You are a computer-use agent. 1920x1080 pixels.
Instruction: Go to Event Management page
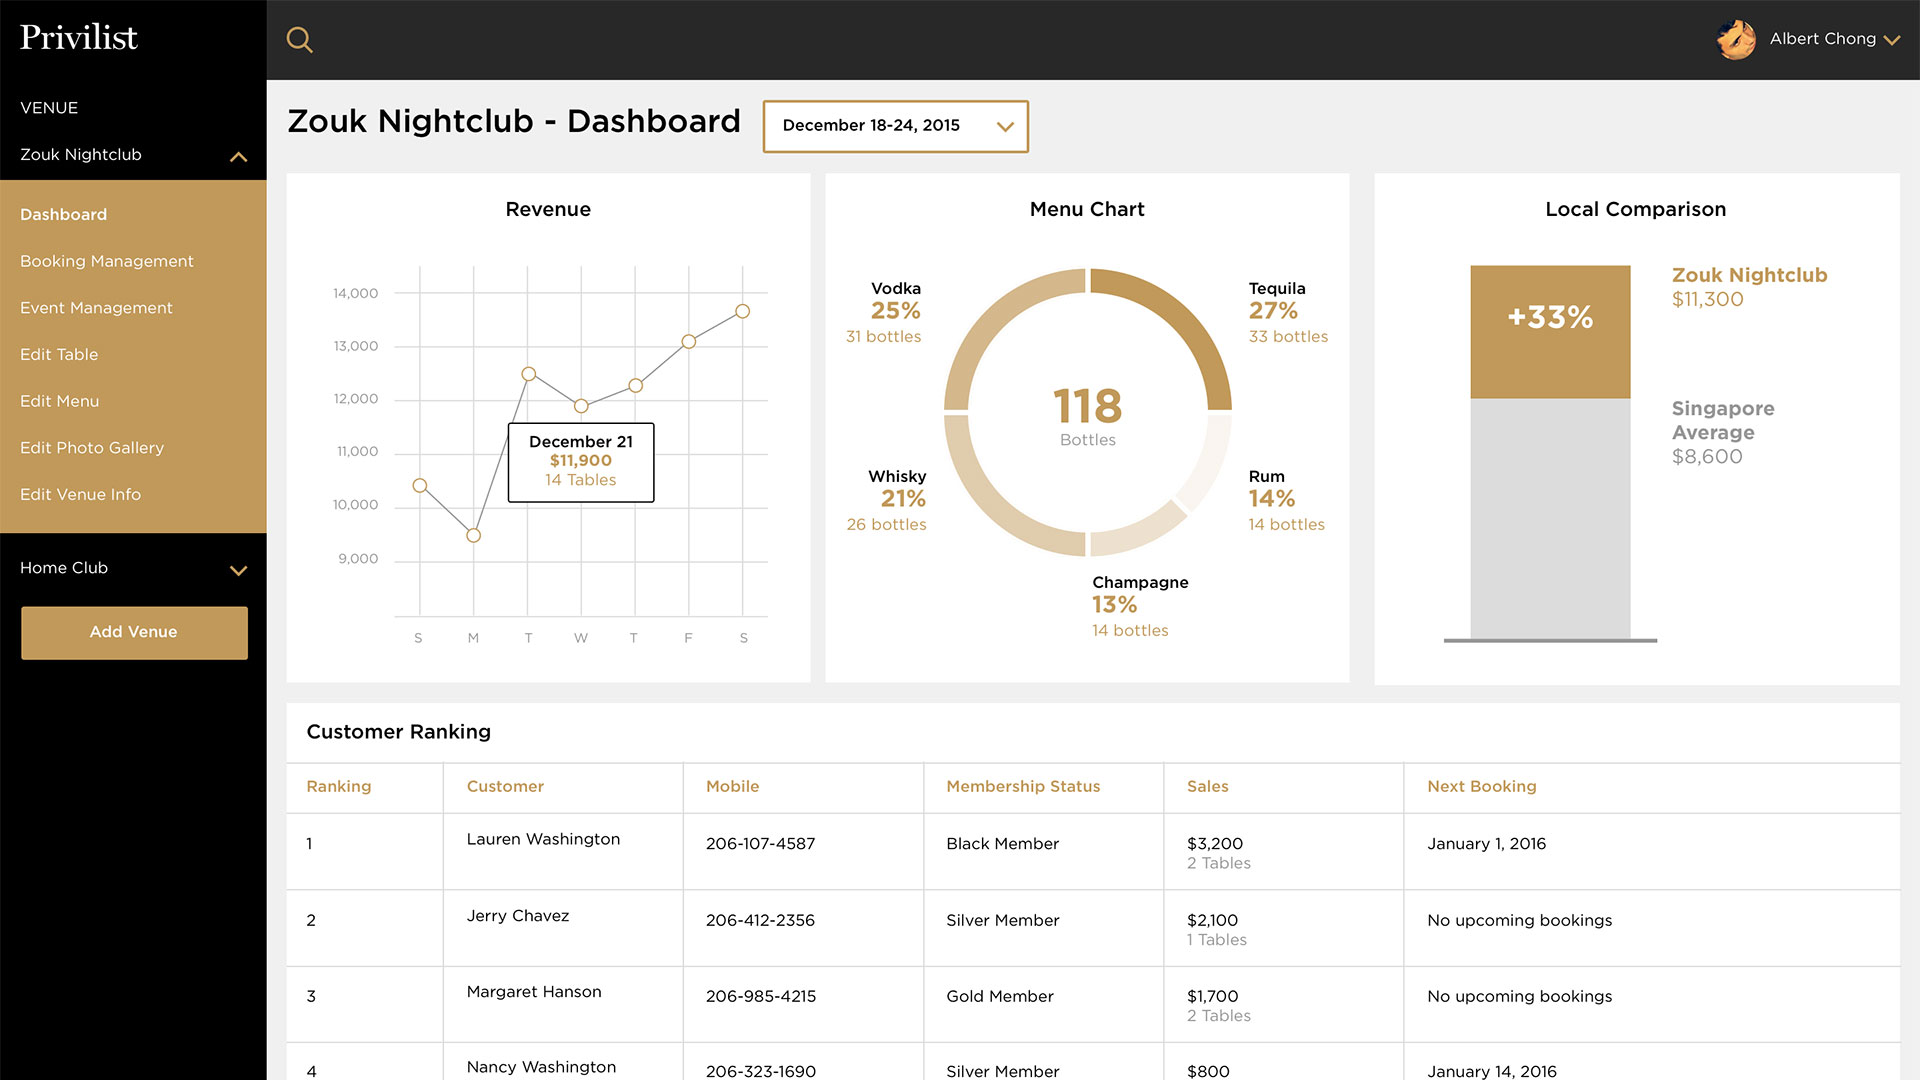pos(96,308)
